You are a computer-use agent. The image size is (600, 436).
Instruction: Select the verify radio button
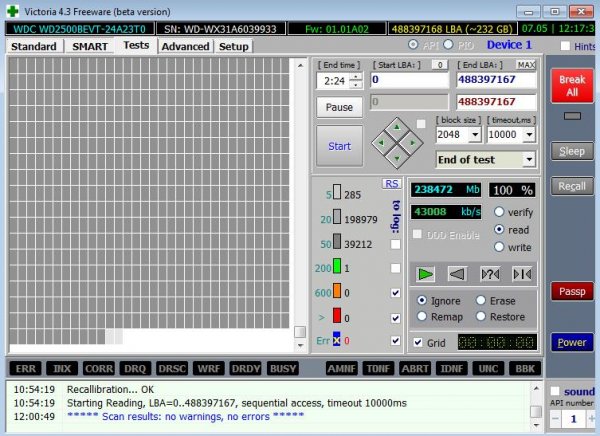(499, 212)
